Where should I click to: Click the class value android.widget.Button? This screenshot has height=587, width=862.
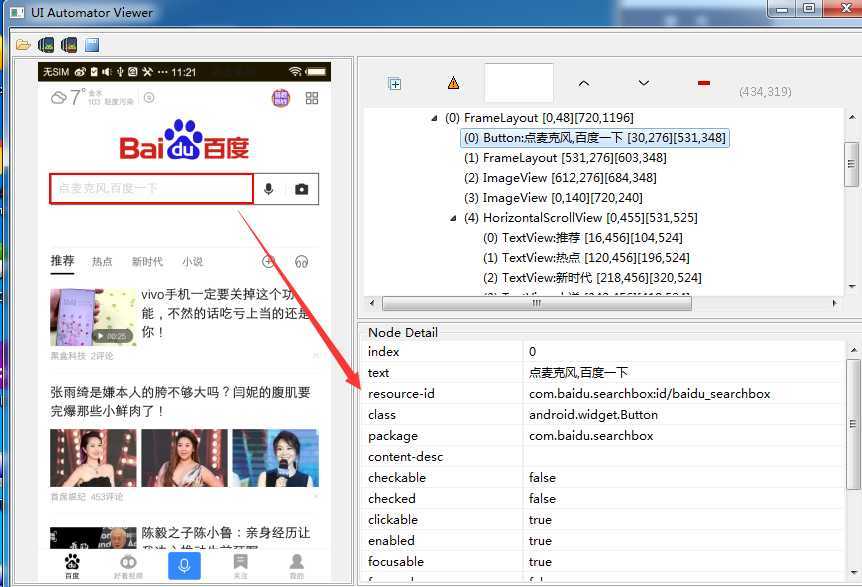point(593,415)
